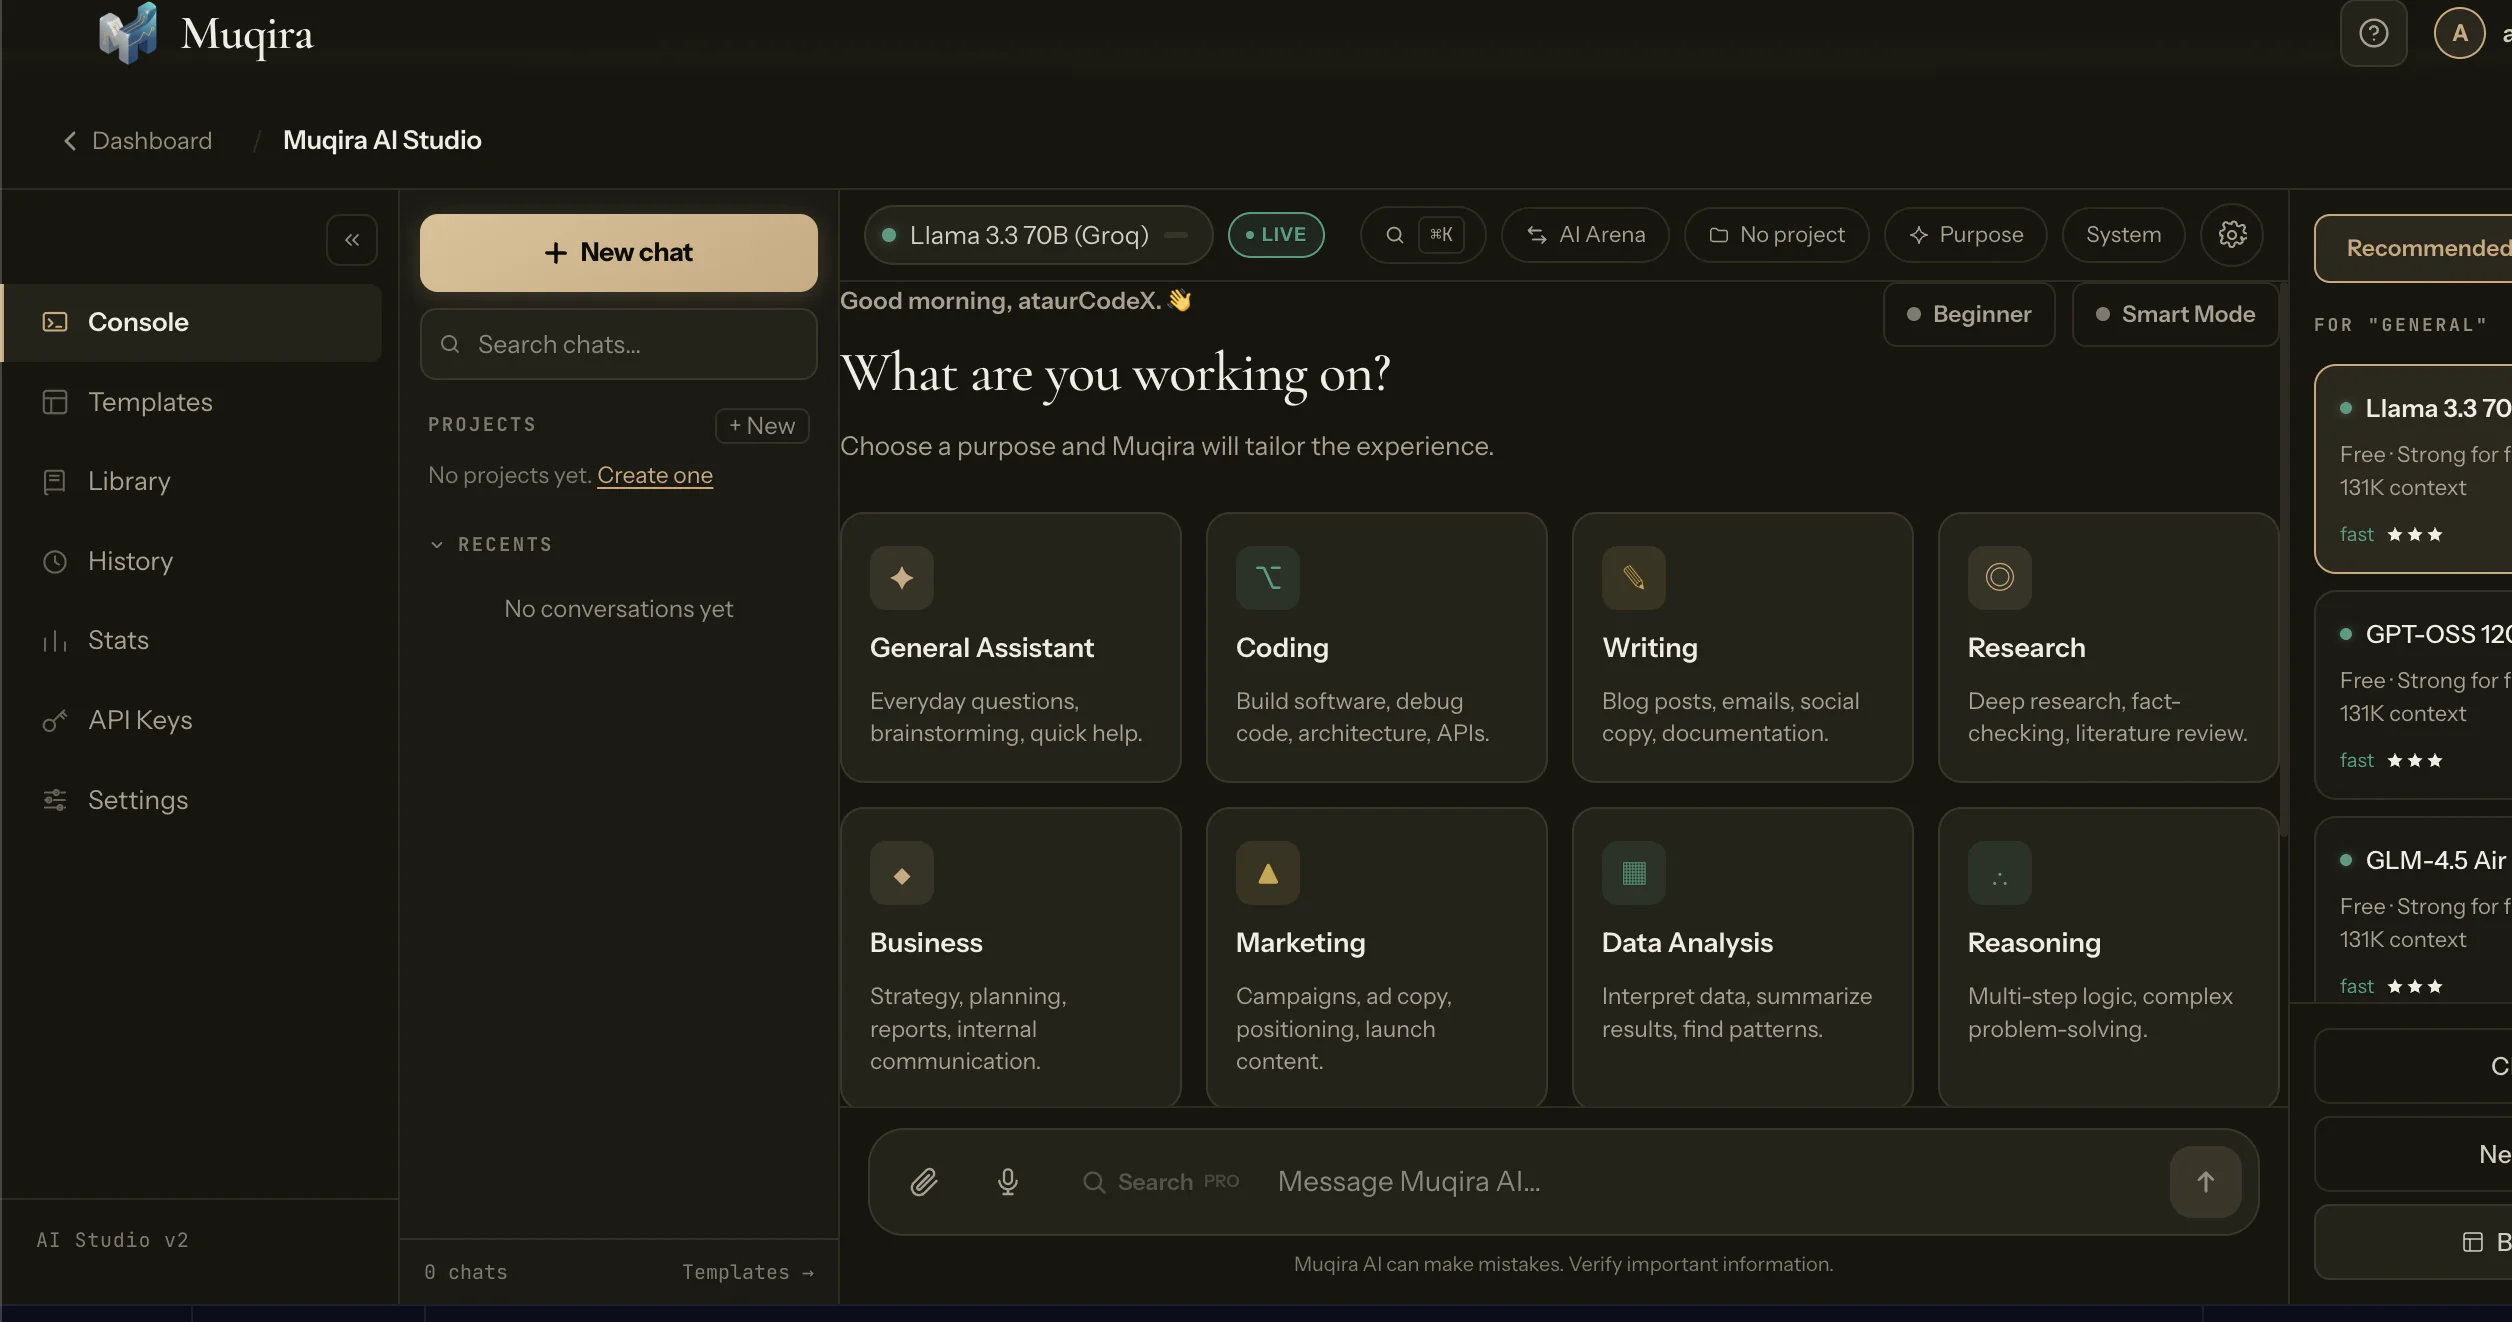Click the New chat button

pos(618,253)
